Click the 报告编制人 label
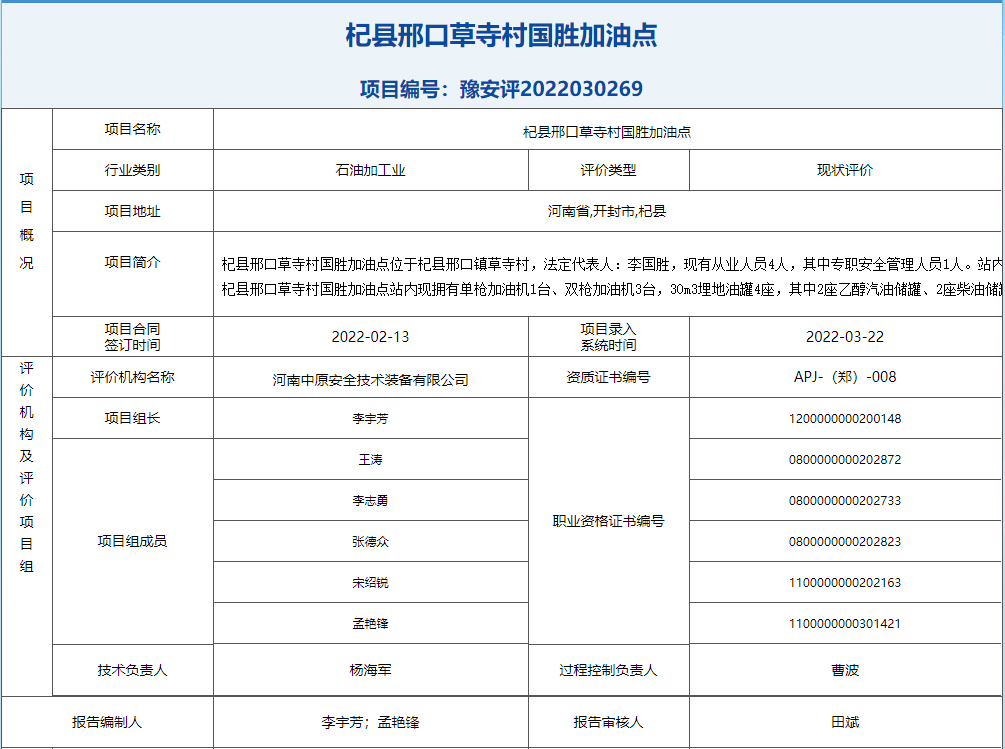 107,723
